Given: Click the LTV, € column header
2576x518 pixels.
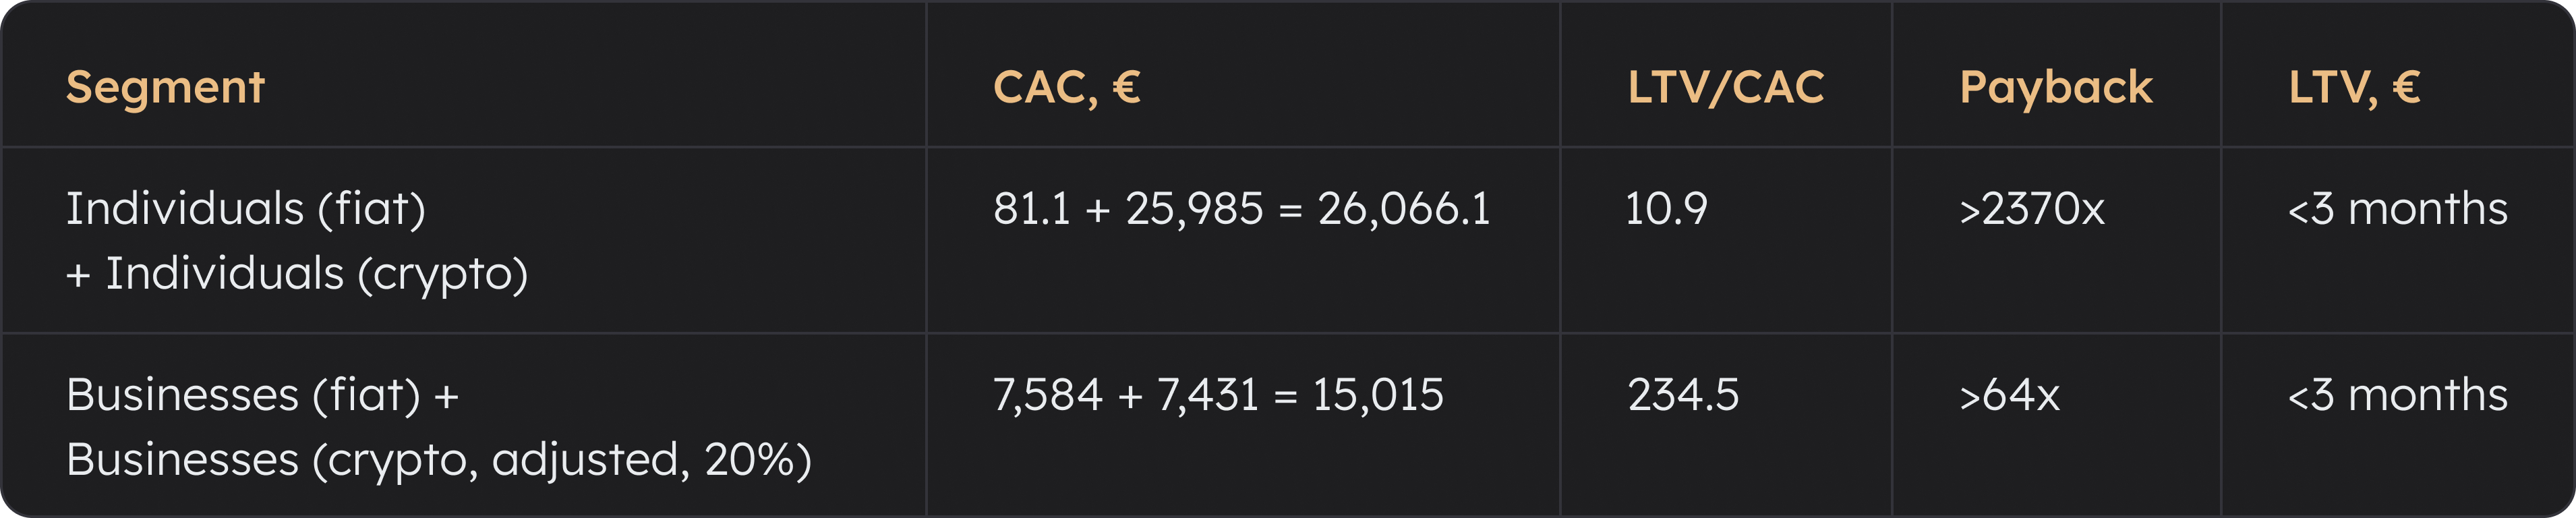Looking at the screenshot, I should pos(2354,88).
